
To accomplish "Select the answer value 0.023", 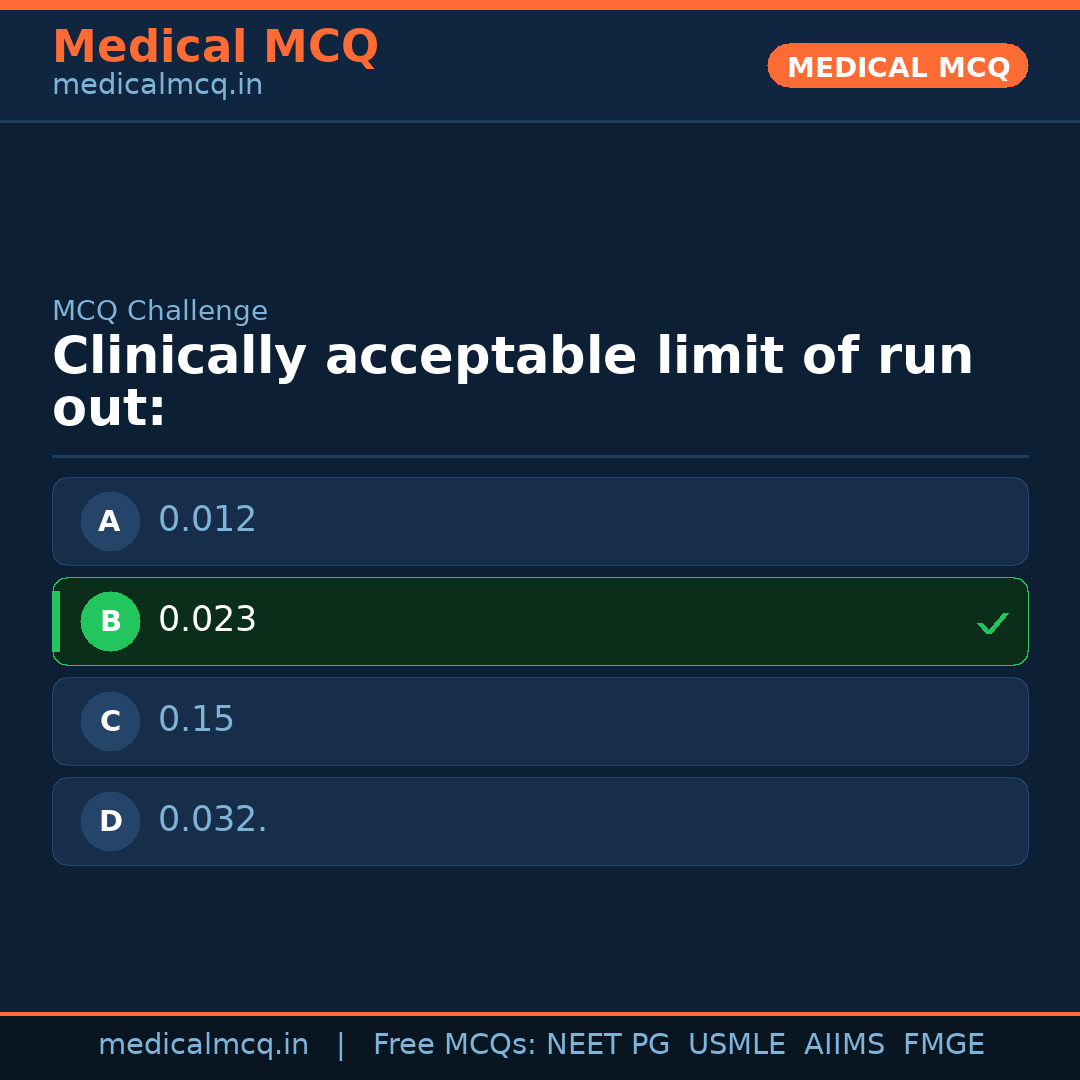I will tap(207, 620).
